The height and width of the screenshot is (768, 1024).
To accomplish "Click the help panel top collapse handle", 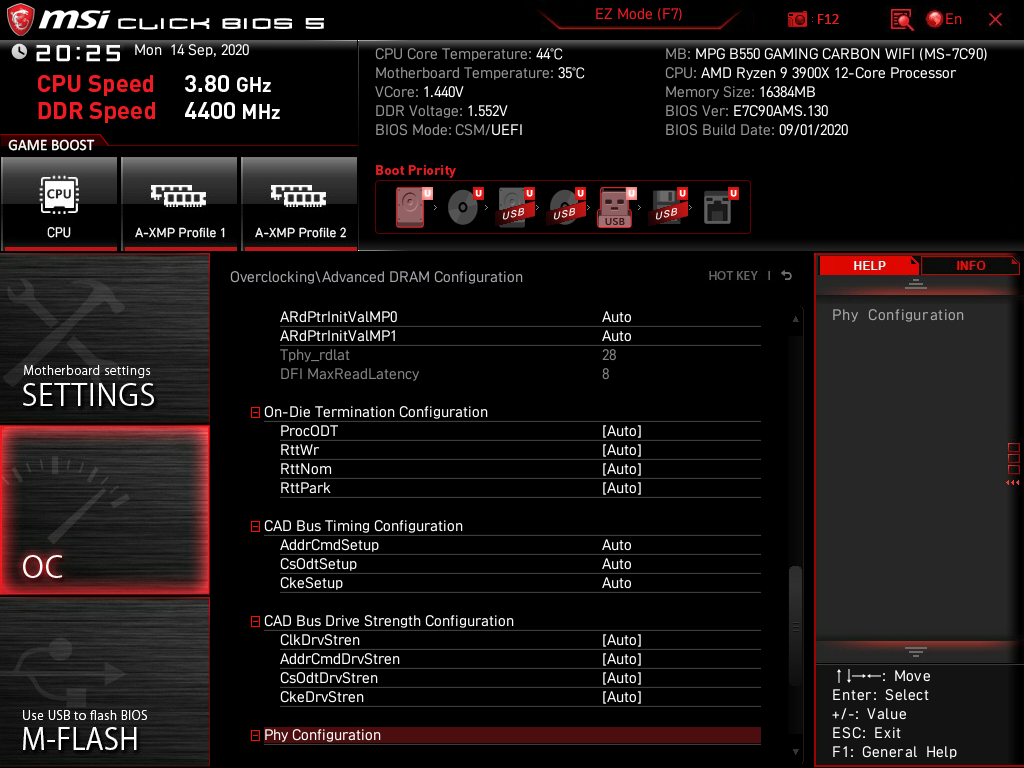I will coord(916,284).
